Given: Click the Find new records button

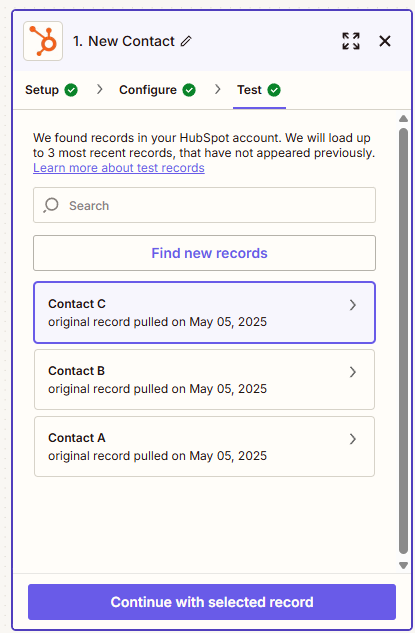Looking at the screenshot, I should (204, 253).
